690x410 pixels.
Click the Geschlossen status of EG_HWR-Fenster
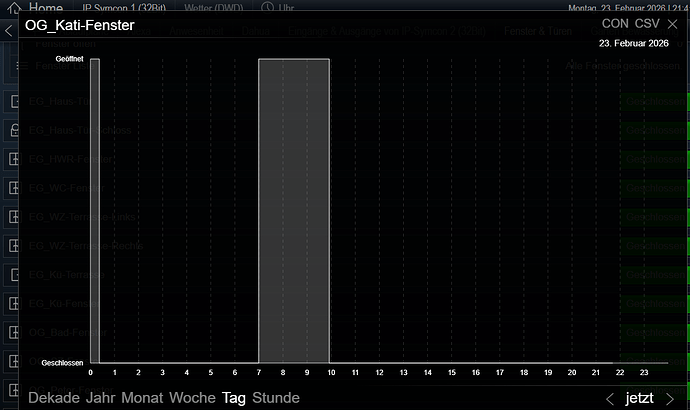tap(655, 159)
